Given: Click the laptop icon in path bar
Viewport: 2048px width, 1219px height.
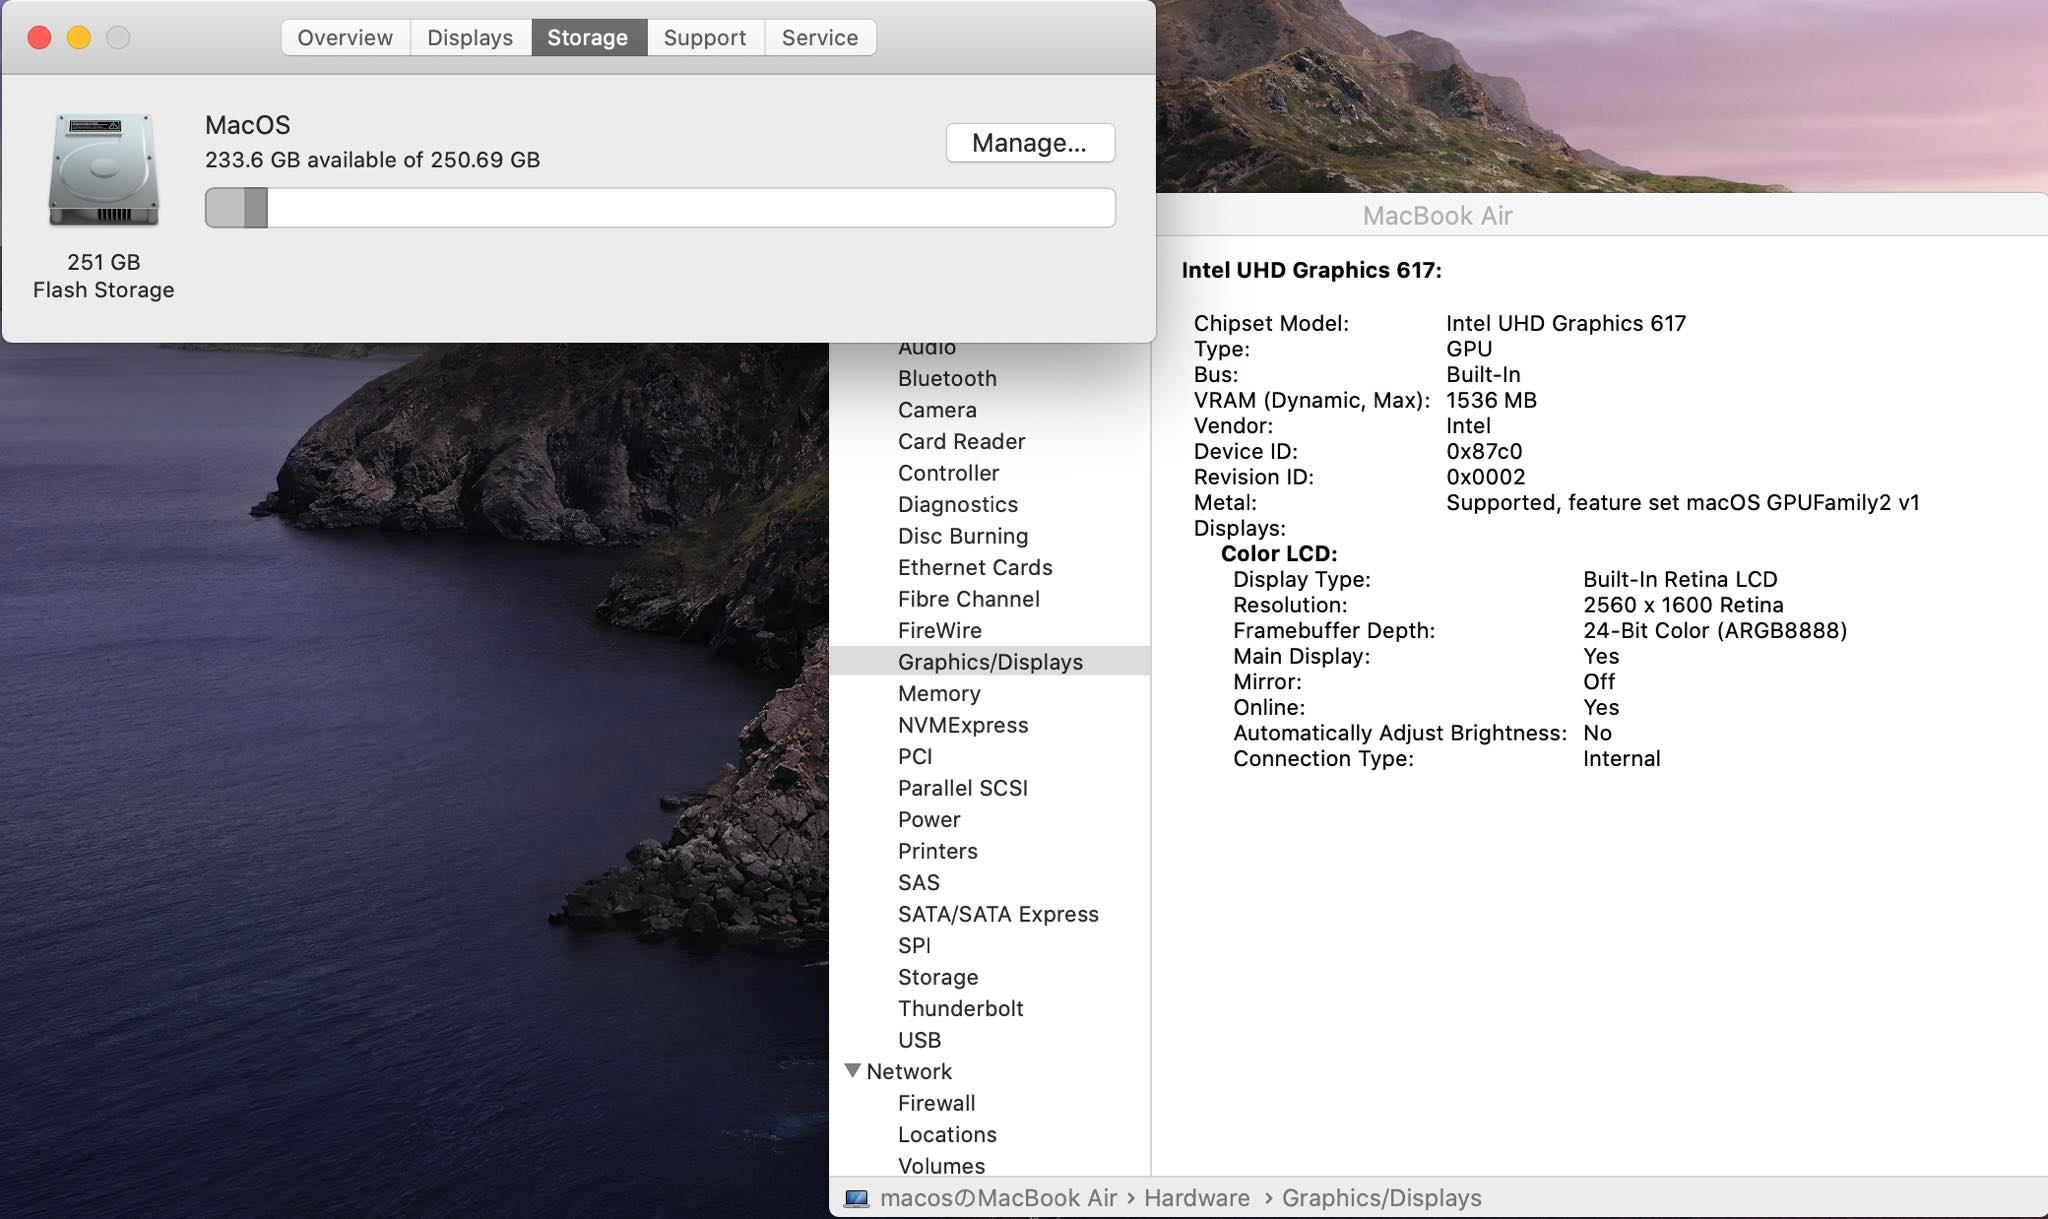Looking at the screenshot, I should (856, 1198).
